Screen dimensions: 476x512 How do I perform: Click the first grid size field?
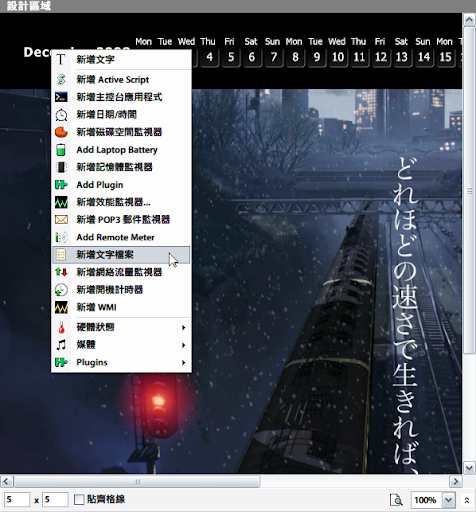(17, 500)
